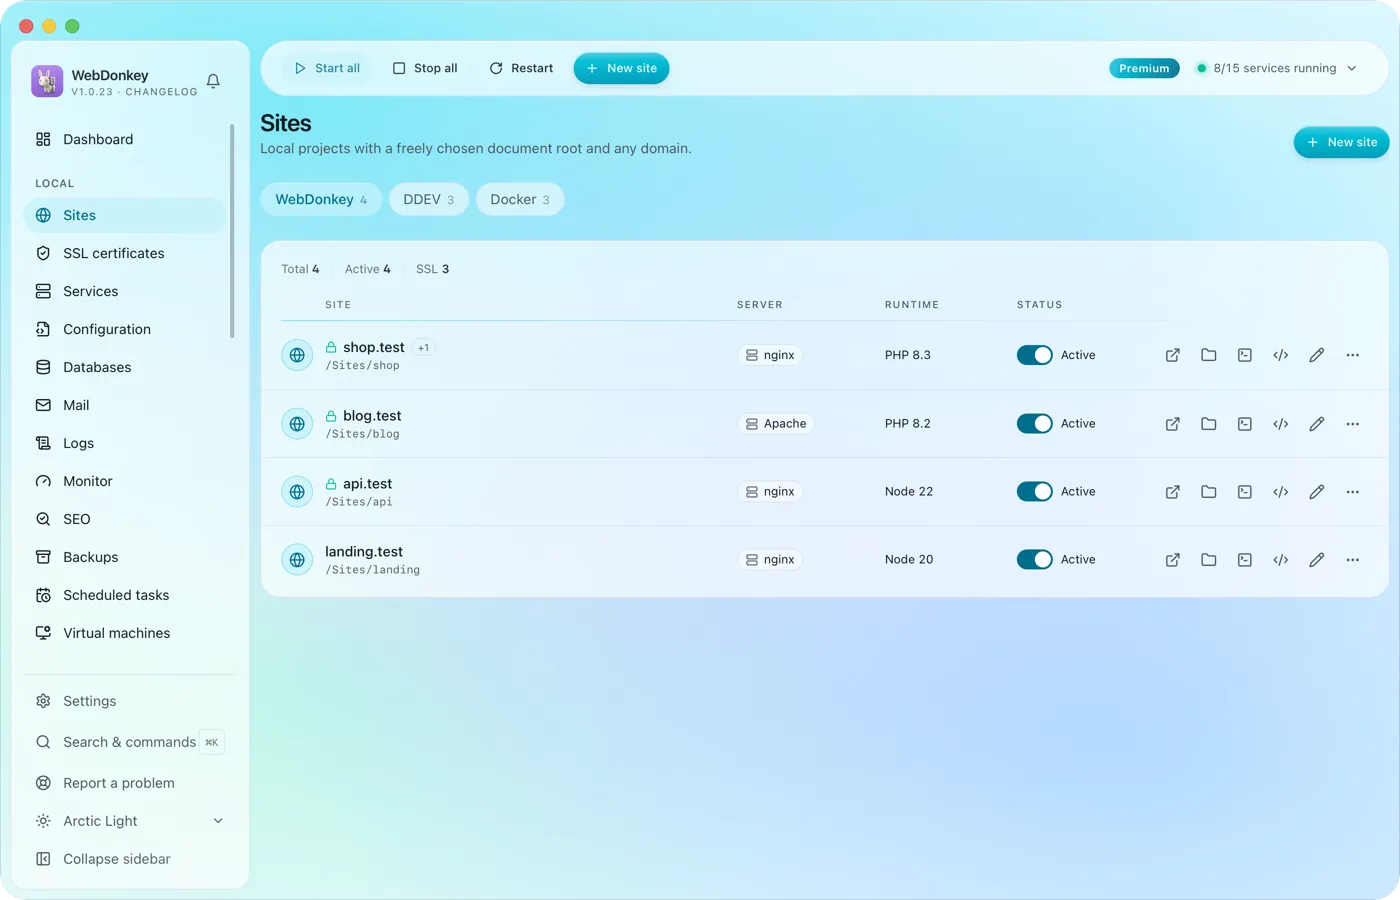
Task: Select the WebDonkey sites tab
Action: point(321,199)
